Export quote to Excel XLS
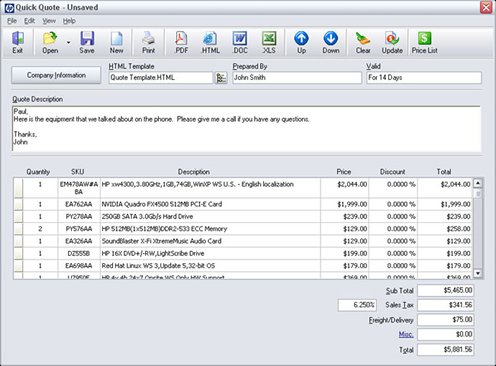The width and height of the screenshot is (496, 366). pyautogui.click(x=269, y=42)
